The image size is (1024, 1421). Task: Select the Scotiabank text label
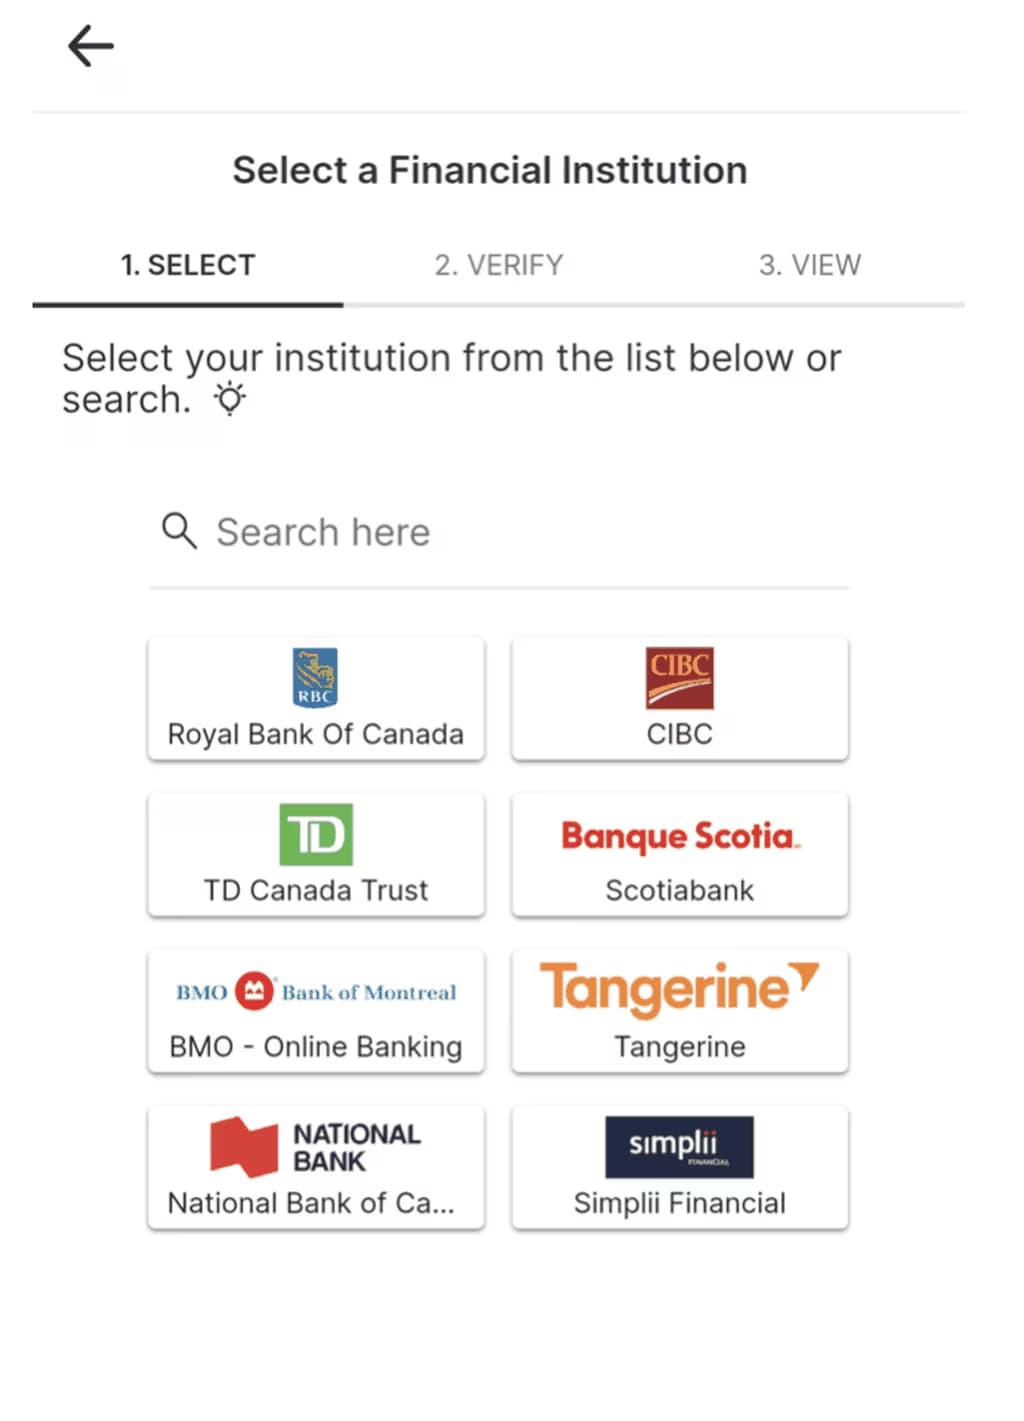pos(680,890)
